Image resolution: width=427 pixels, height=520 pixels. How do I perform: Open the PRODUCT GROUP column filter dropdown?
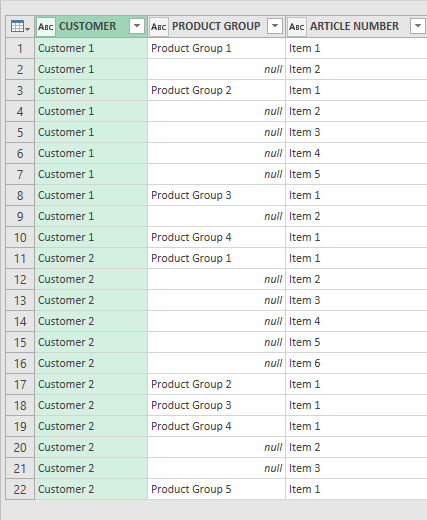[x=275, y=26]
